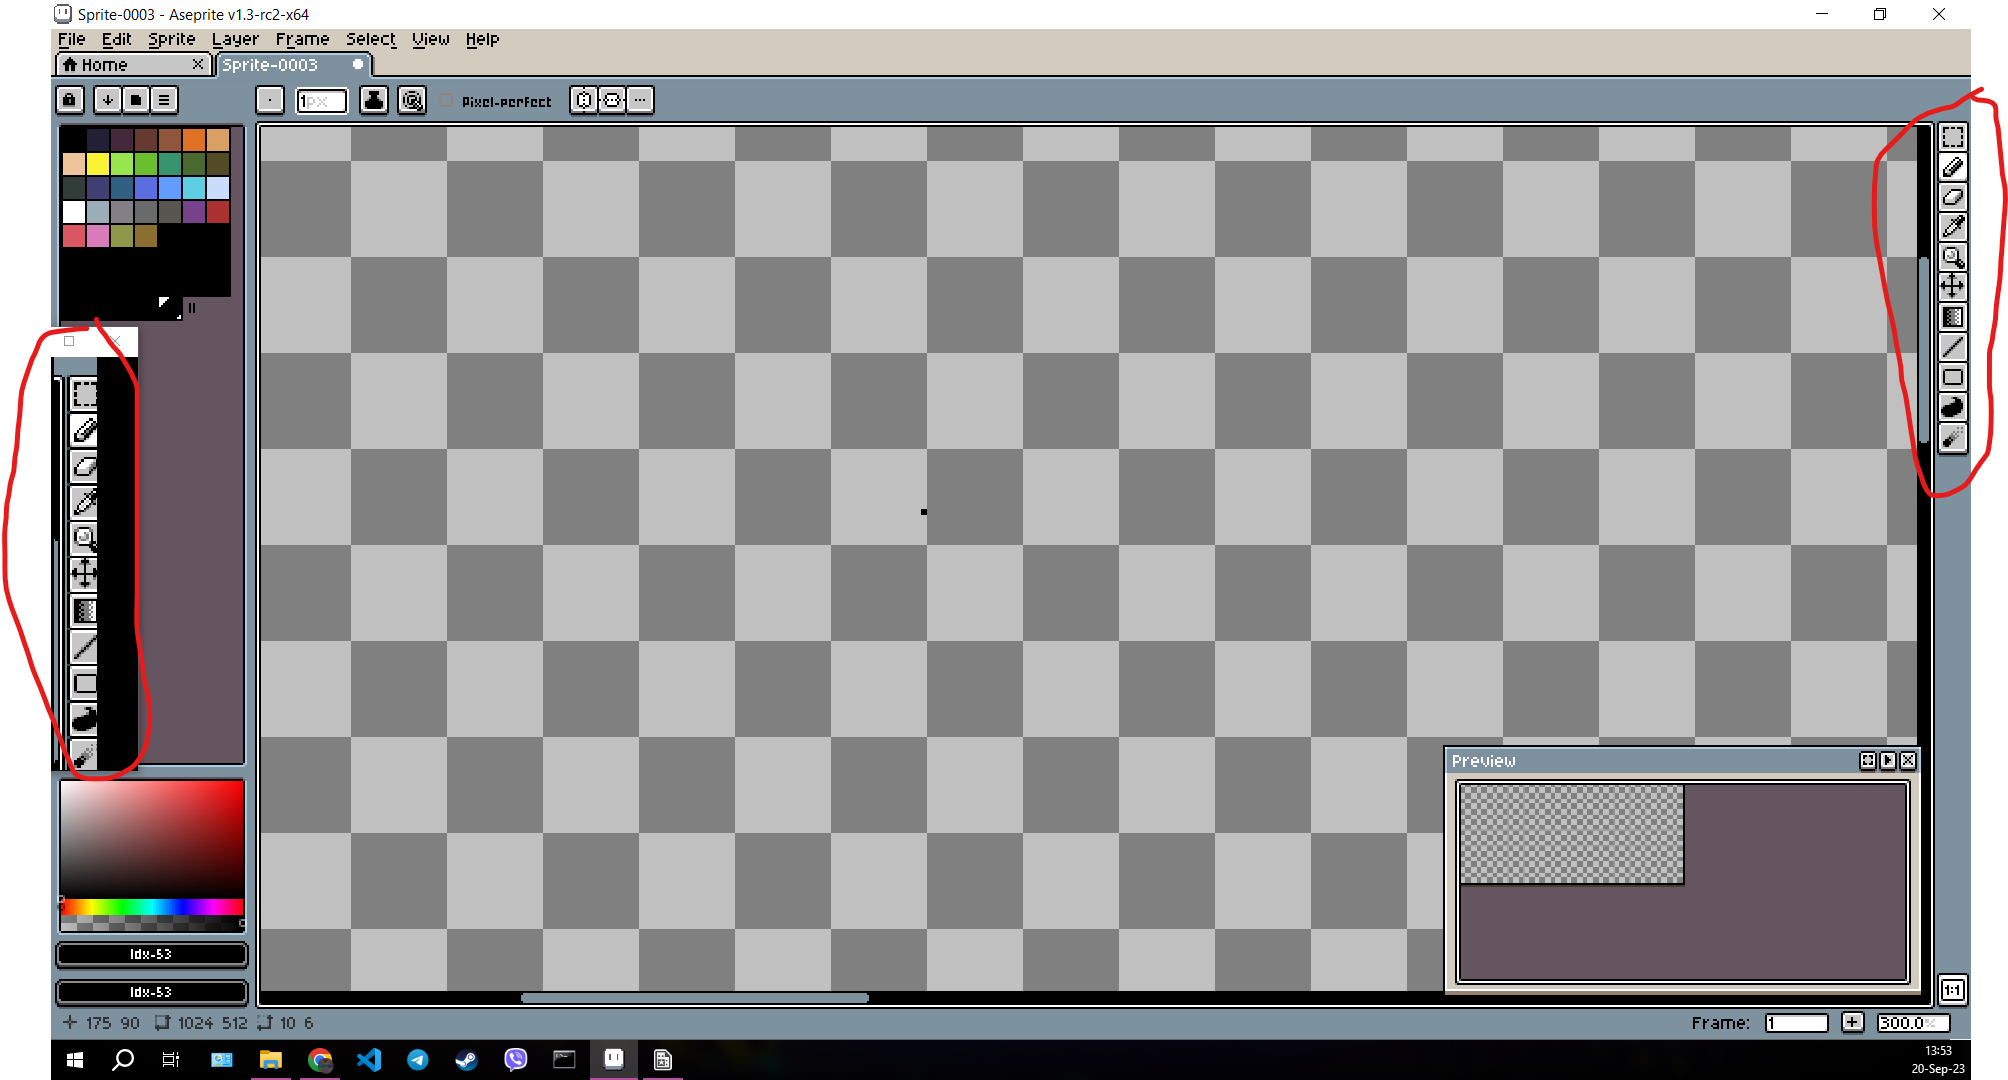Select the Hand tool to pan canvas
Image resolution: width=2008 pixels, height=1080 pixels.
[1953, 286]
